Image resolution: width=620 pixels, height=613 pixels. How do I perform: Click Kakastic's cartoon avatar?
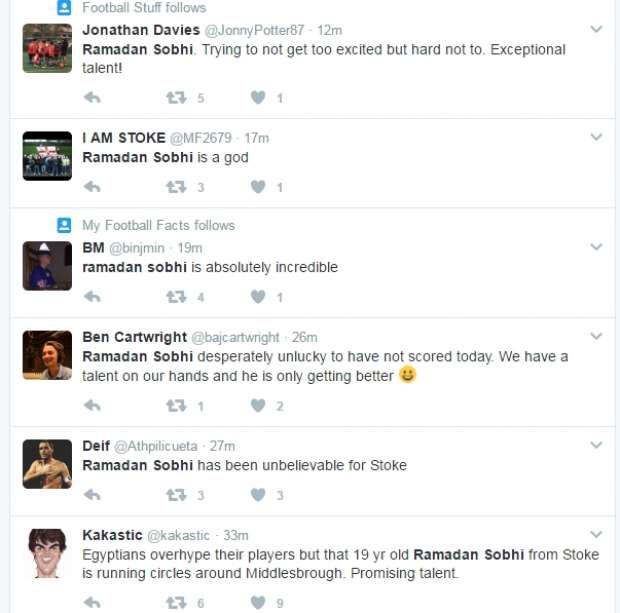[x=47, y=553]
